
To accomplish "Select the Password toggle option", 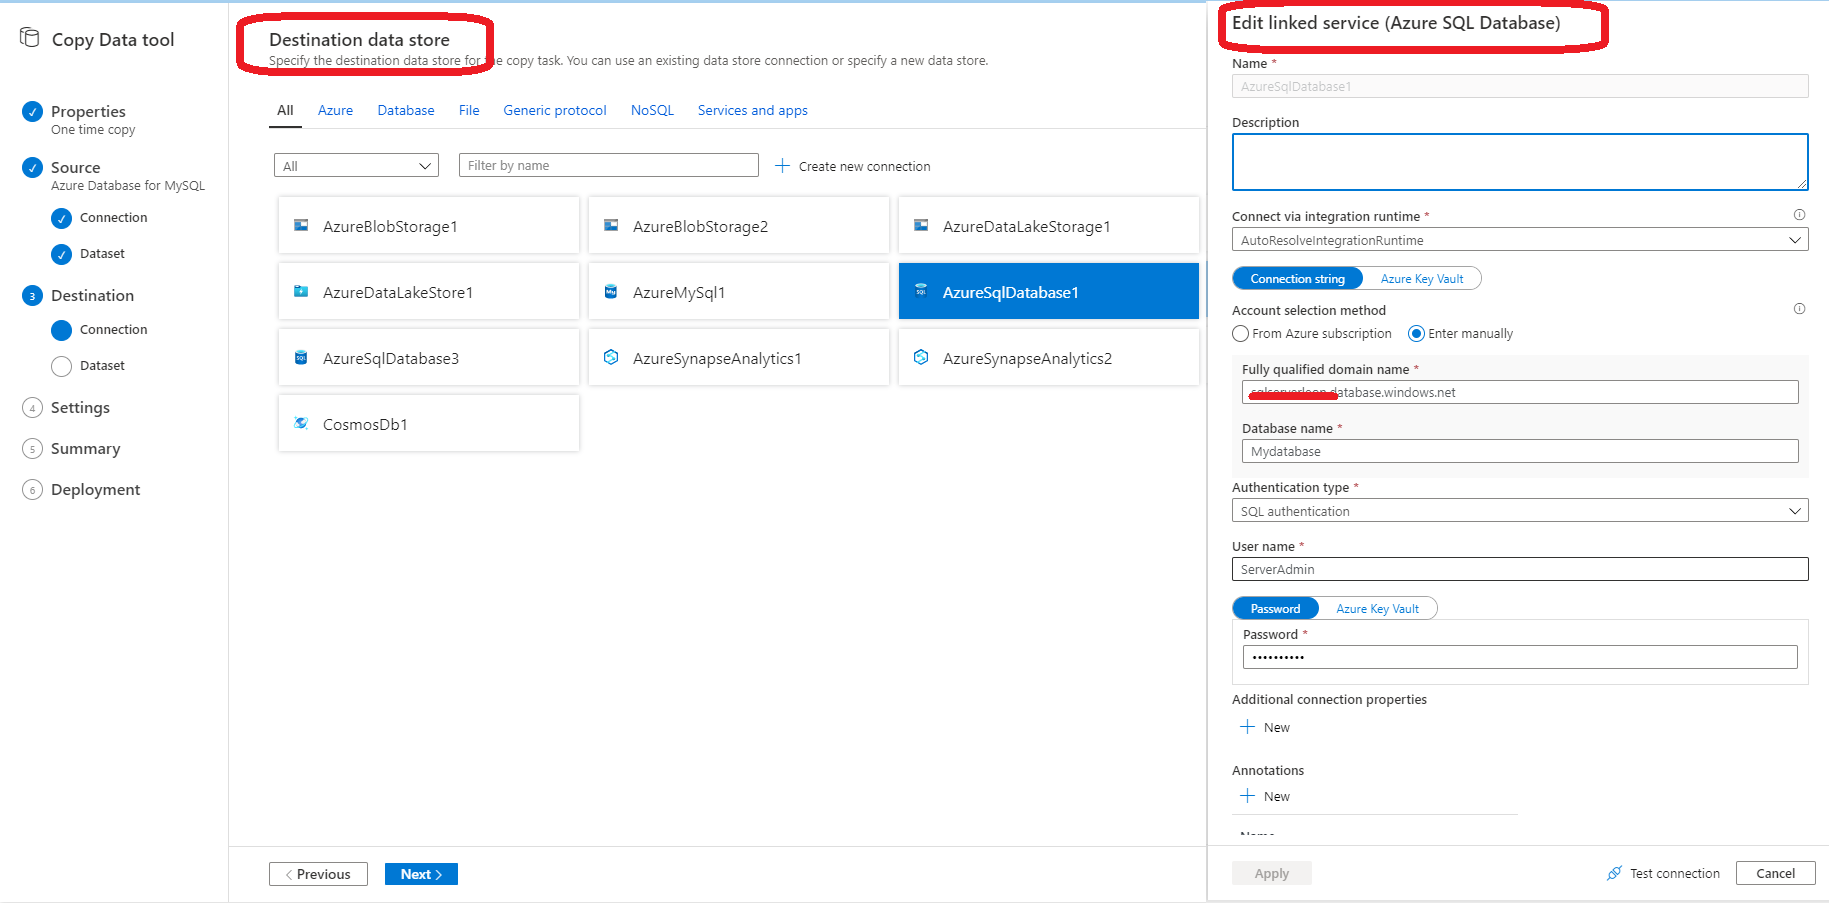I will 1275,609.
